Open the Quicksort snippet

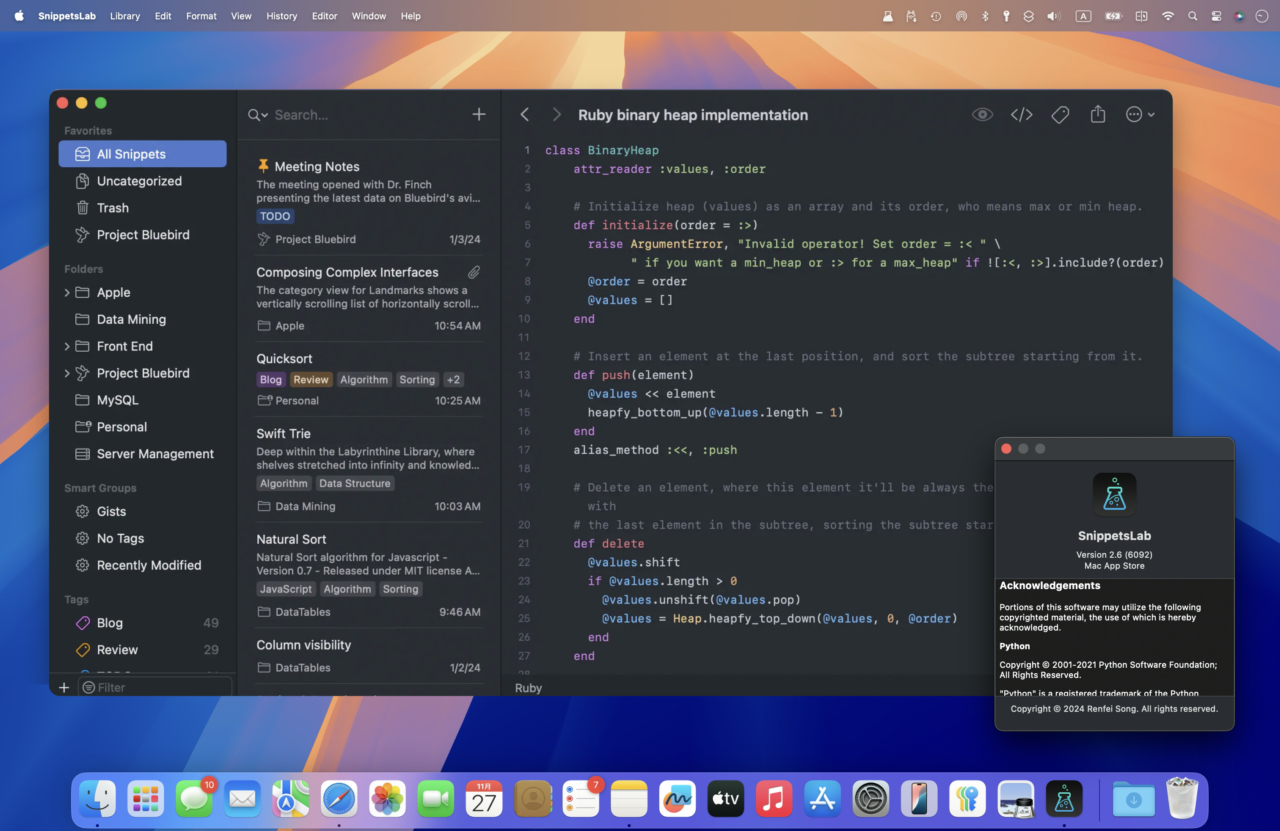[368, 379]
